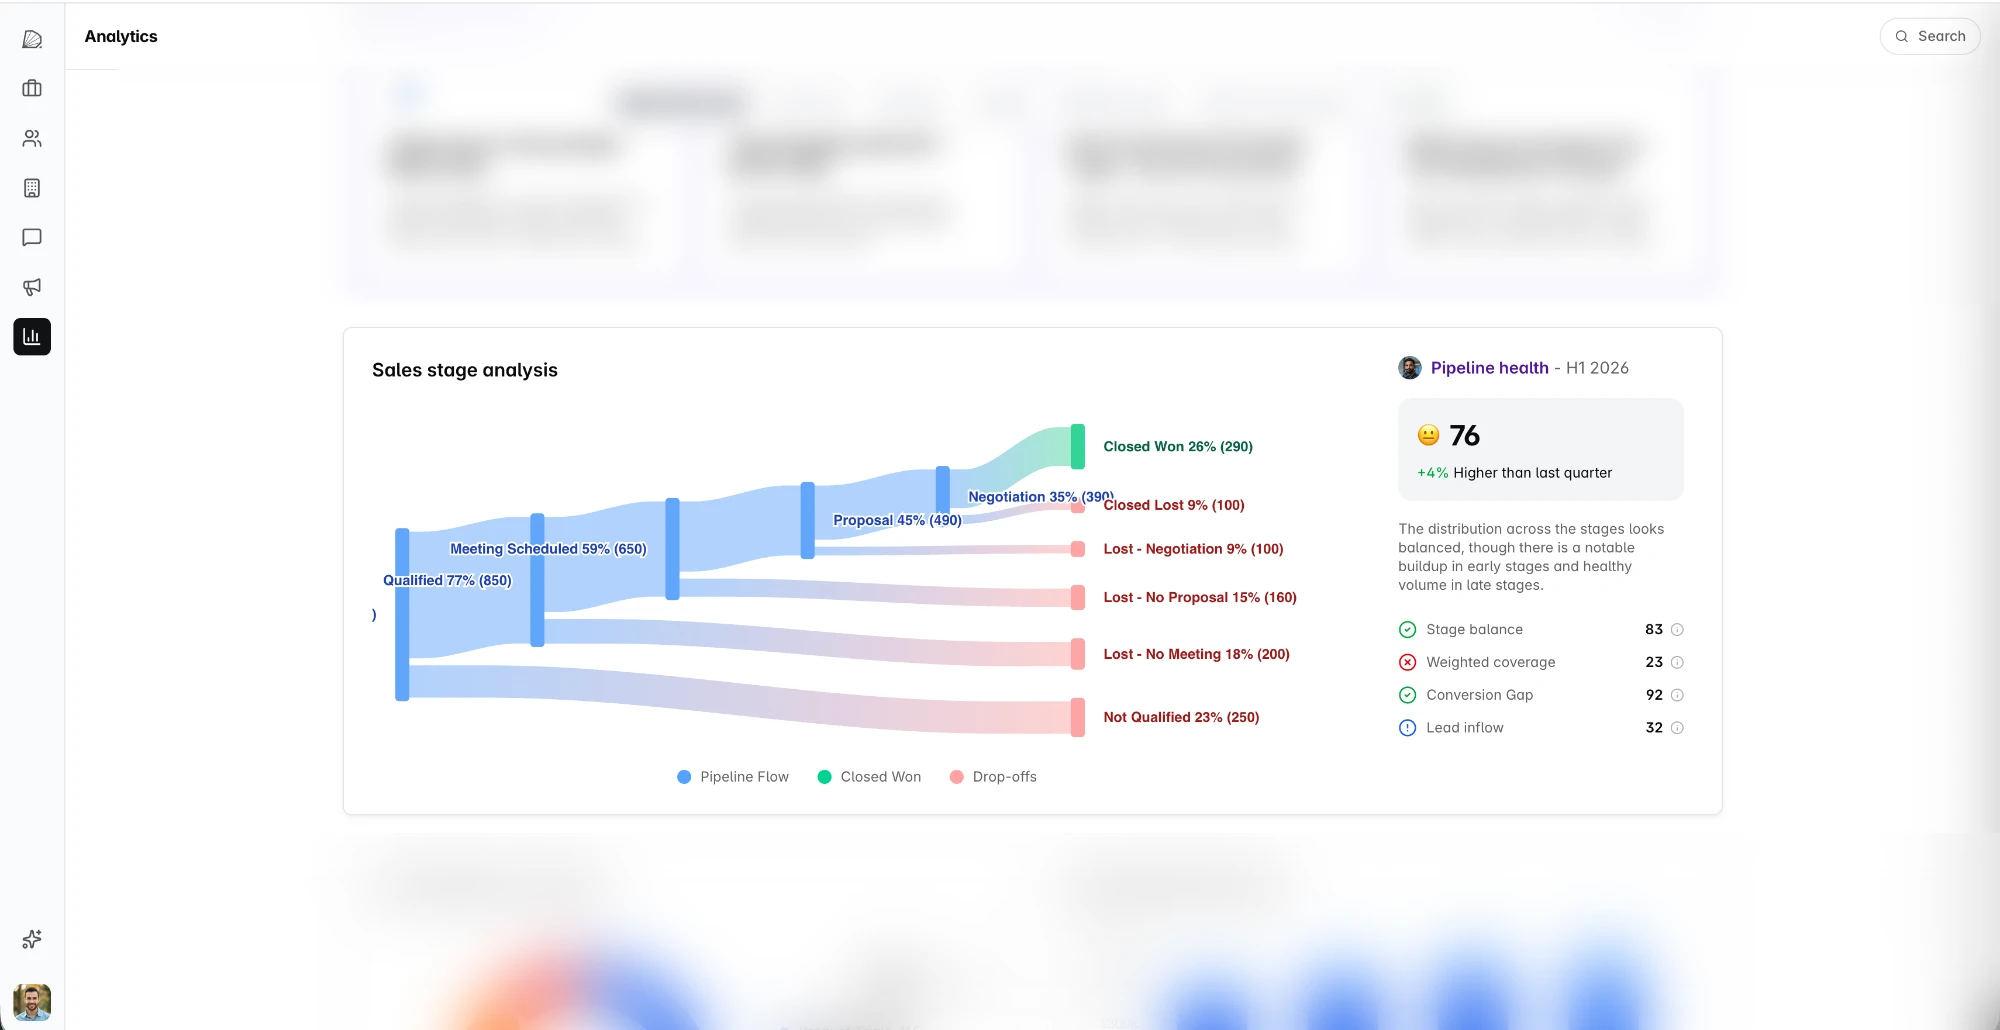Open the AI sparkles assistant icon
The image size is (2000, 1030).
[31, 939]
